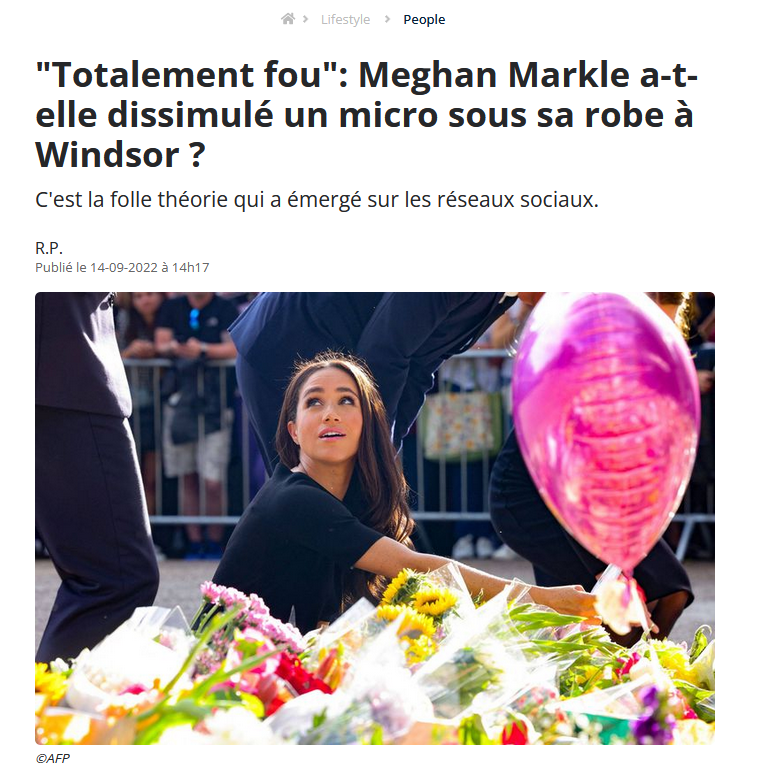Image resolution: width=764 pixels, height=774 pixels.
Task: Click the pink balloon in the photo
Action: click(606, 434)
